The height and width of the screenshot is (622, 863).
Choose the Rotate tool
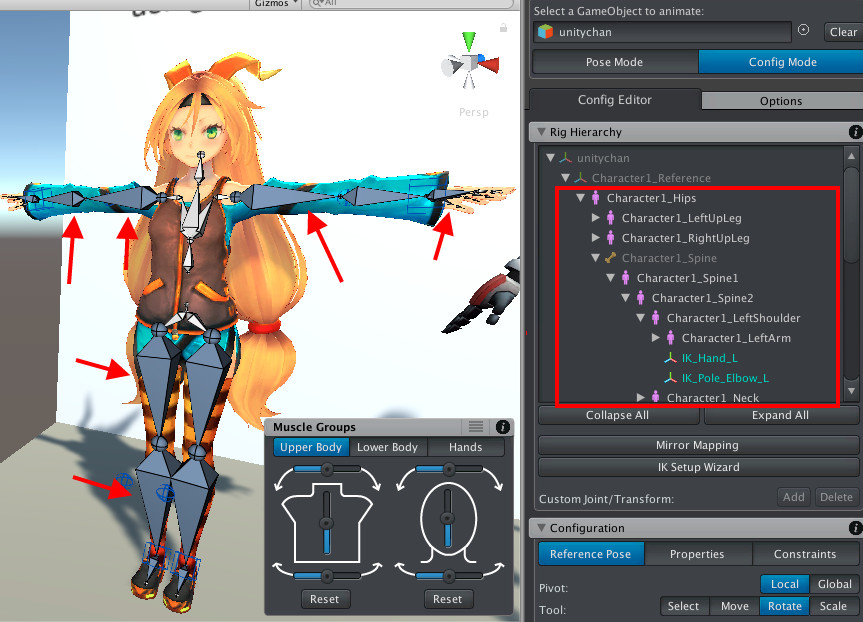click(x=784, y=606)
